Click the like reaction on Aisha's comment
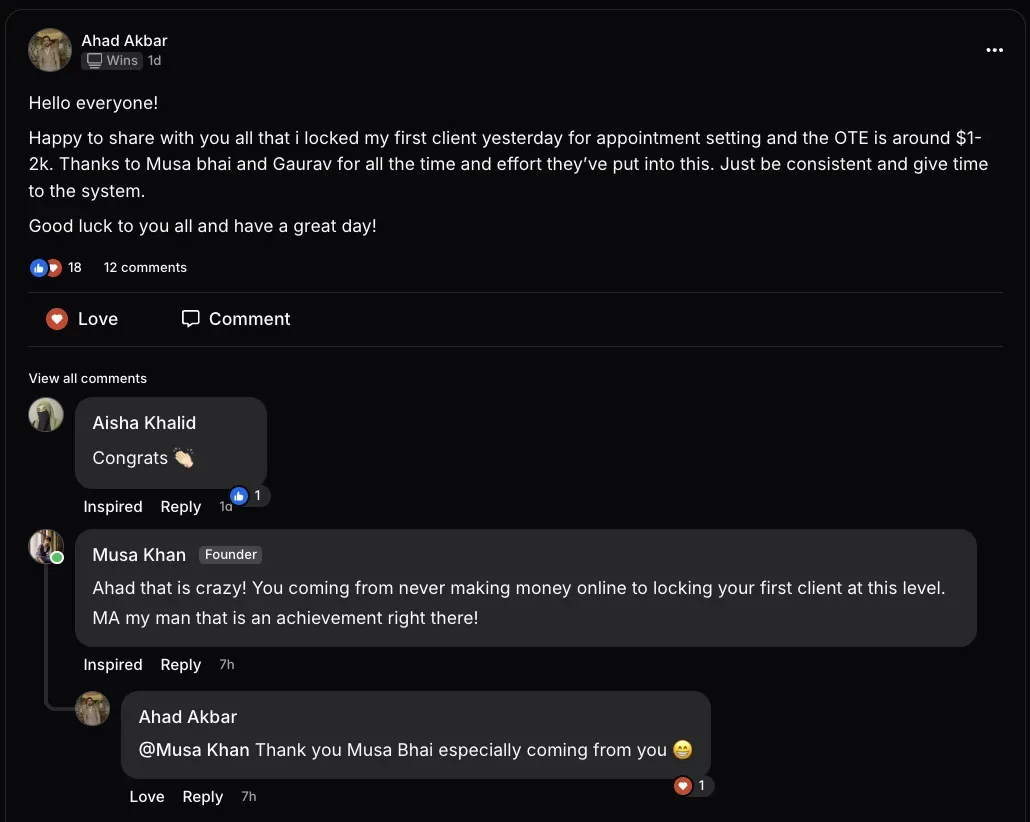This screenshot has width=1030, height=822. 239,496
